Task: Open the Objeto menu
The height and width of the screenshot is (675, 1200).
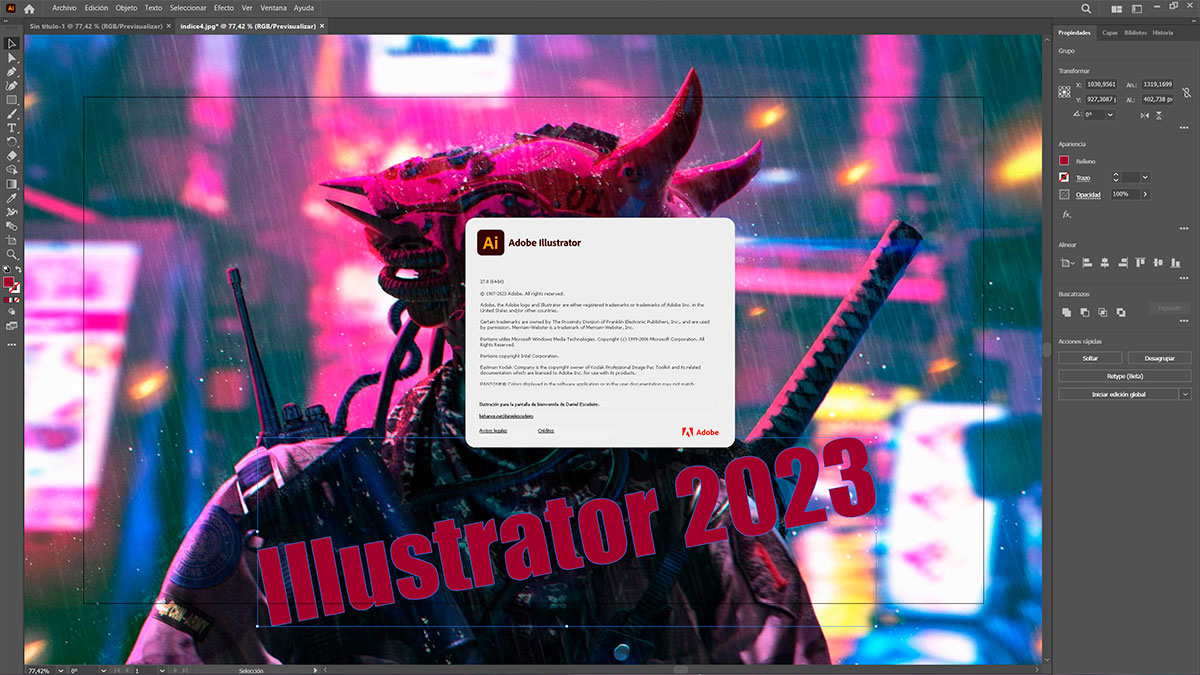Action: (x=126, y=8)
